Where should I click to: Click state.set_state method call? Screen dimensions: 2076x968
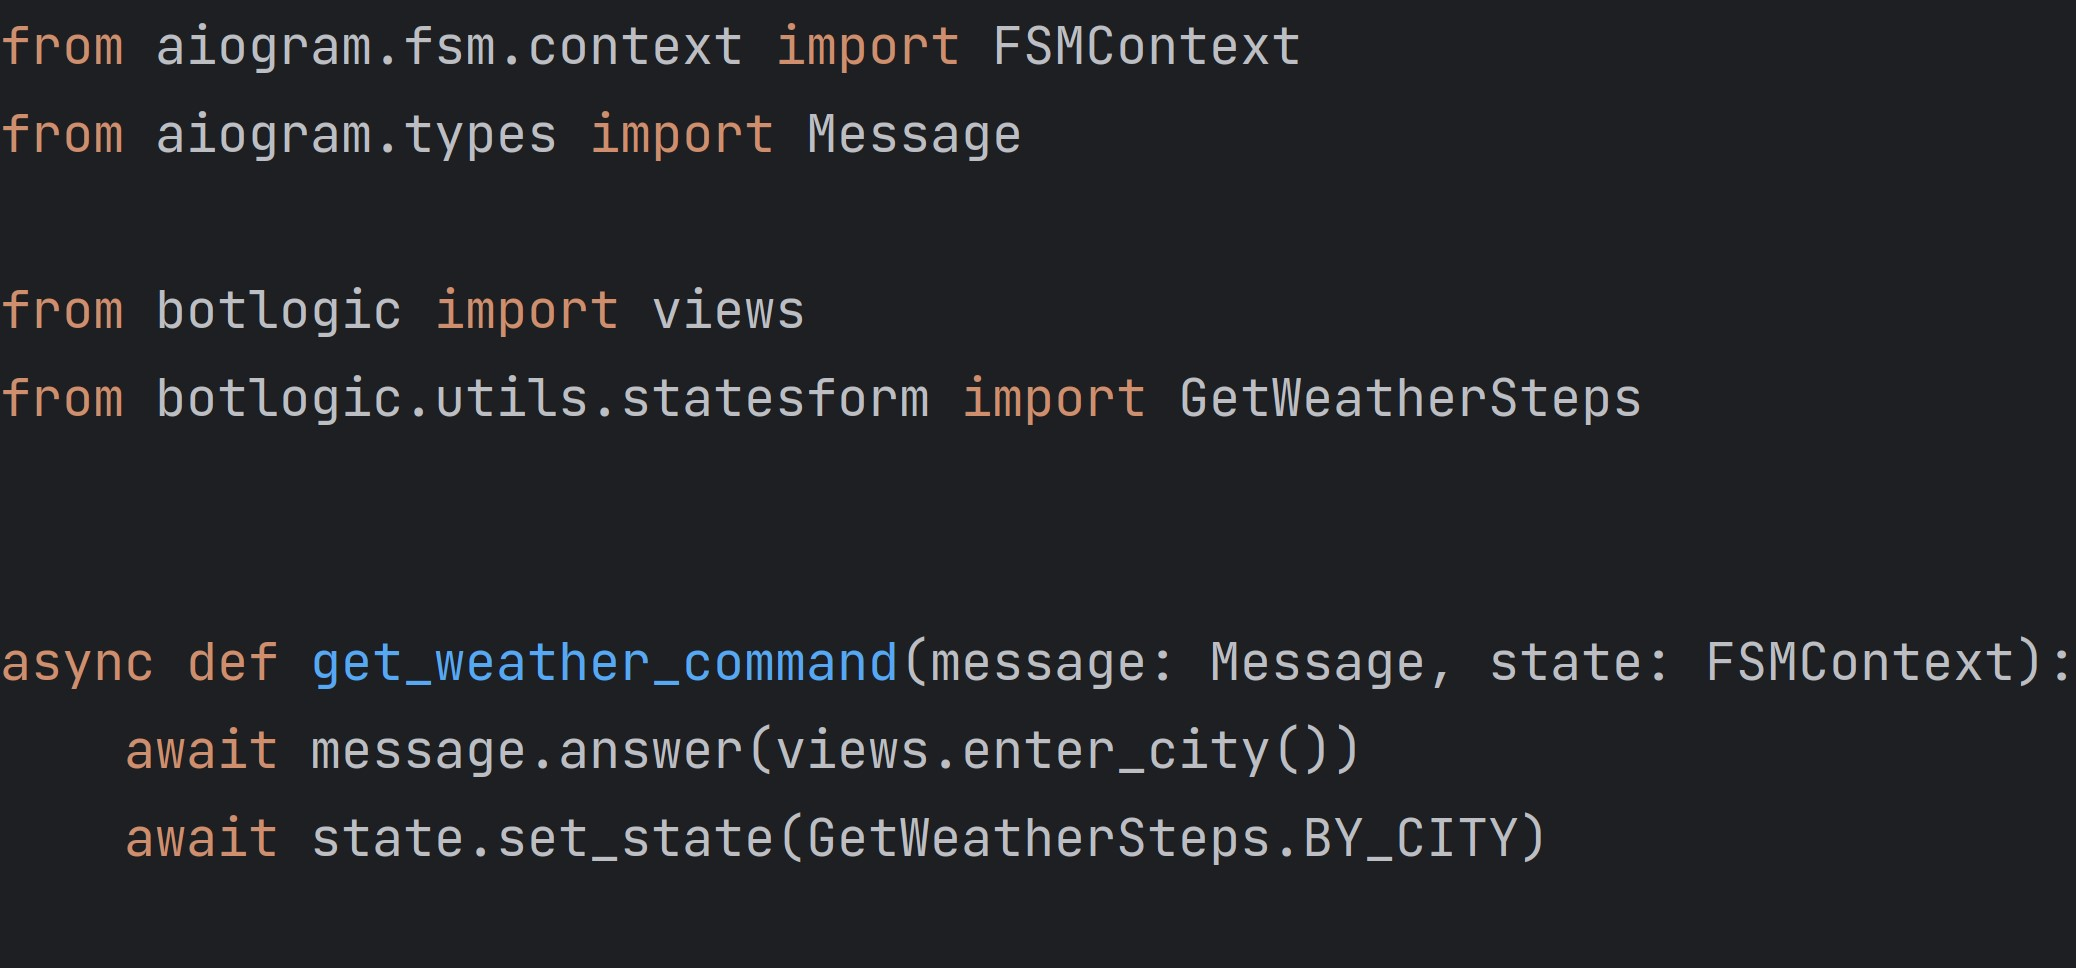543,838
